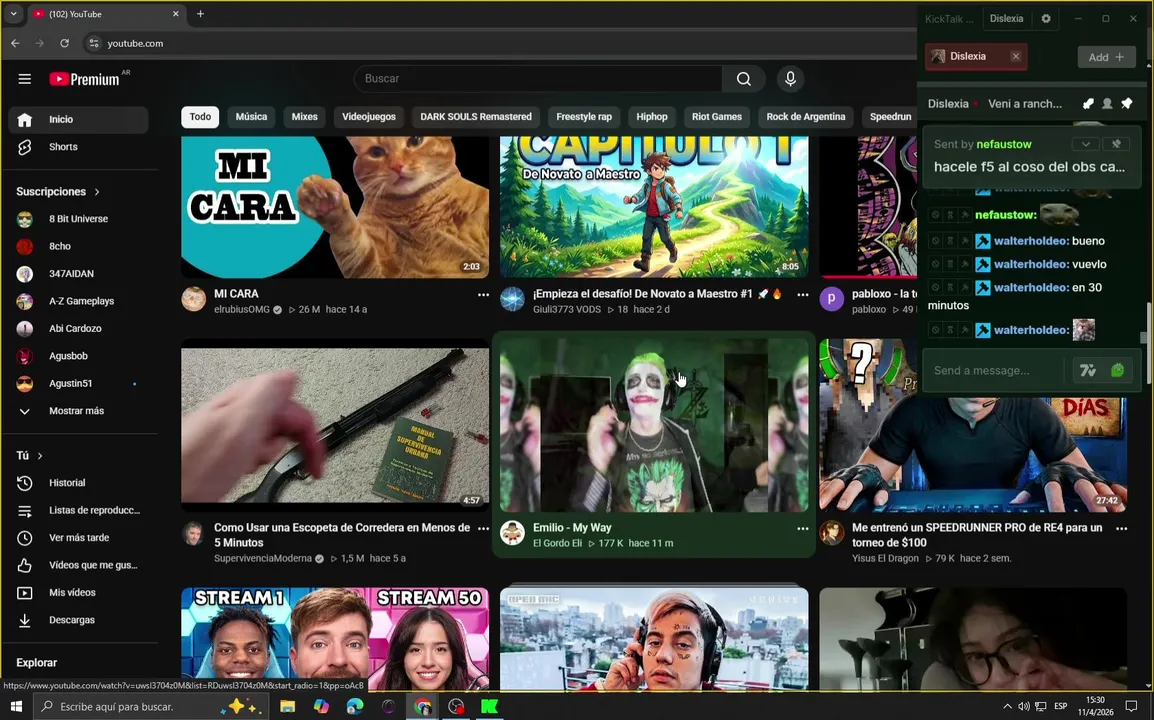Open File Explorer from taskbar
Screen dimensions: 1154x720
pos(287,707)
